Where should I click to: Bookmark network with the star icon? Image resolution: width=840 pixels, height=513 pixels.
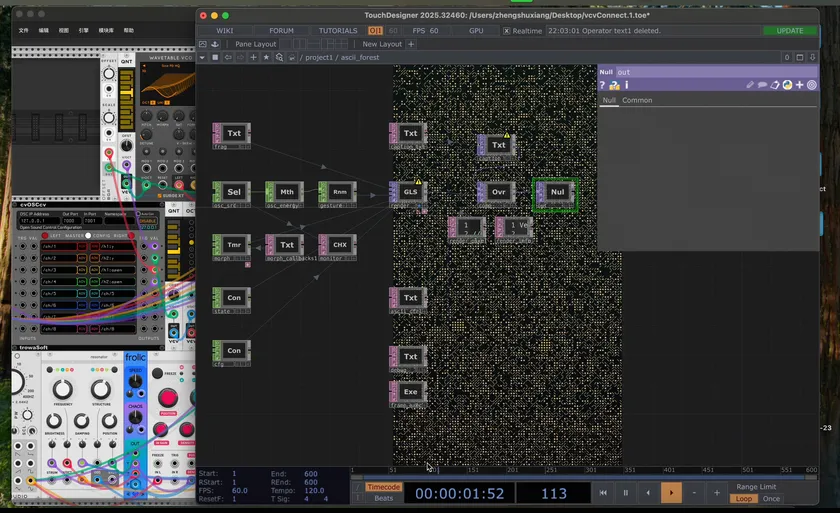pyautogui.click(x=266, y=57)
